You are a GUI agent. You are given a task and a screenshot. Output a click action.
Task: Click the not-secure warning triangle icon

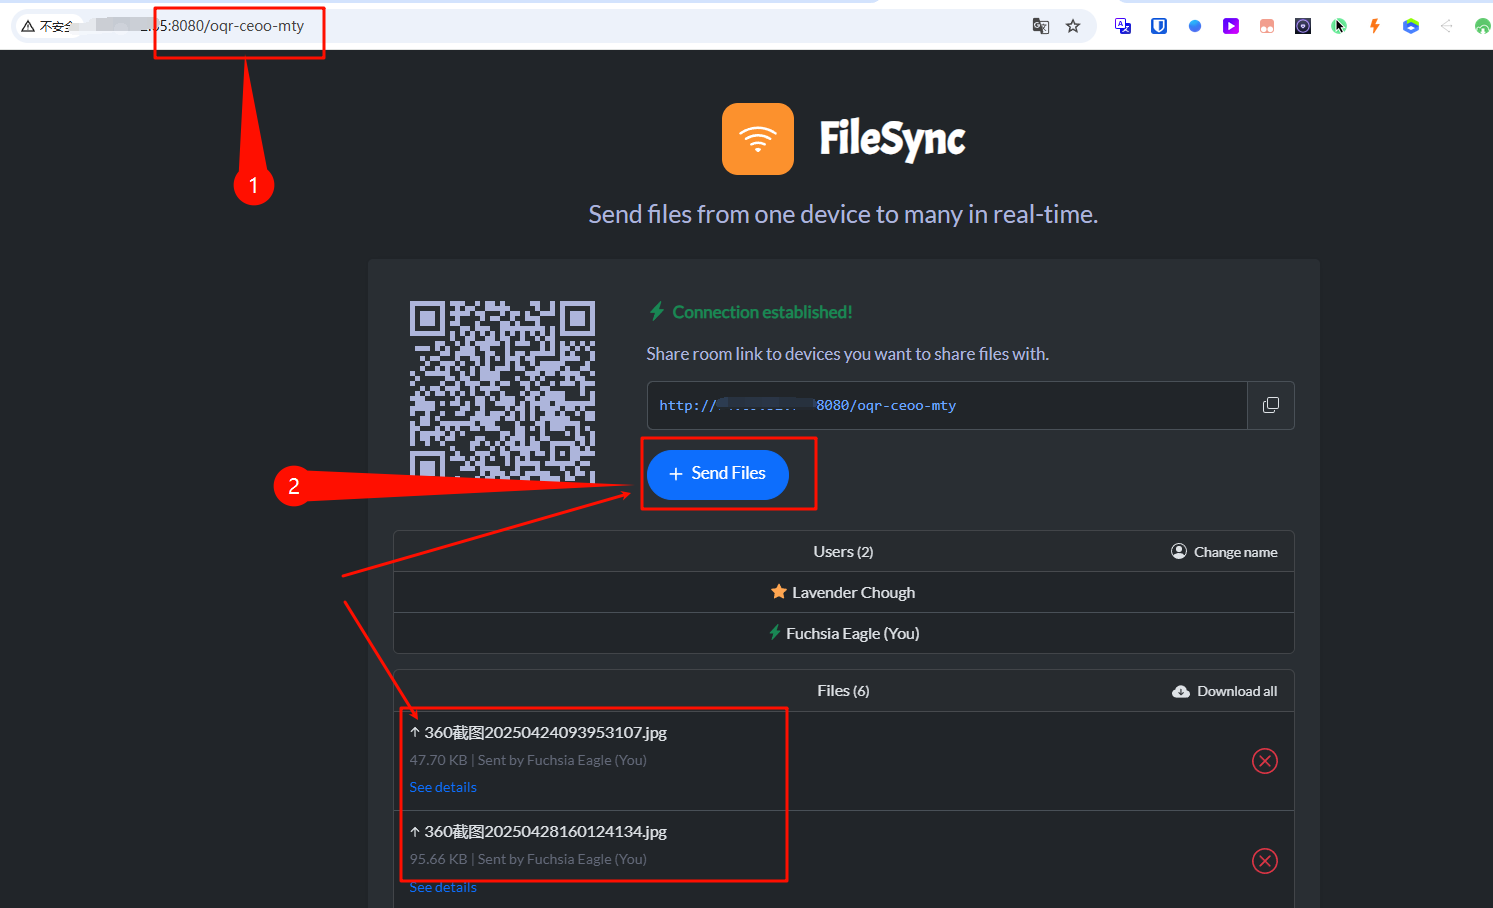[28, 26]
